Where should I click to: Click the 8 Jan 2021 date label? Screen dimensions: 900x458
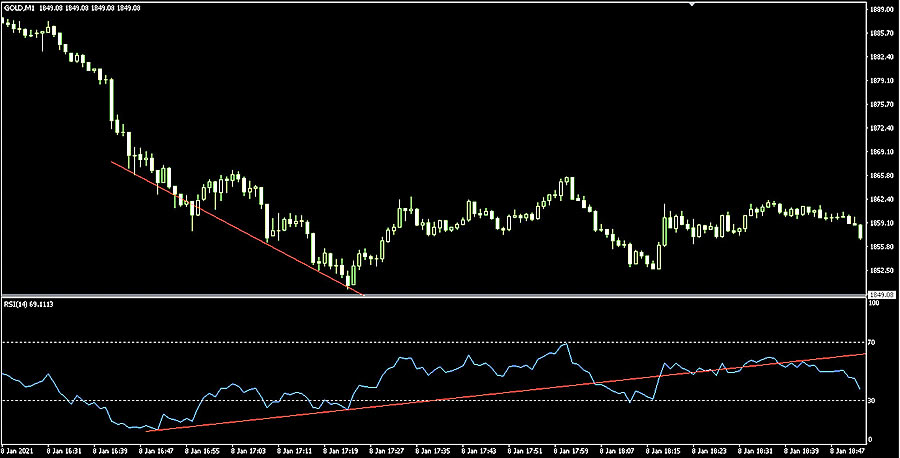click(x=17, y=451)
